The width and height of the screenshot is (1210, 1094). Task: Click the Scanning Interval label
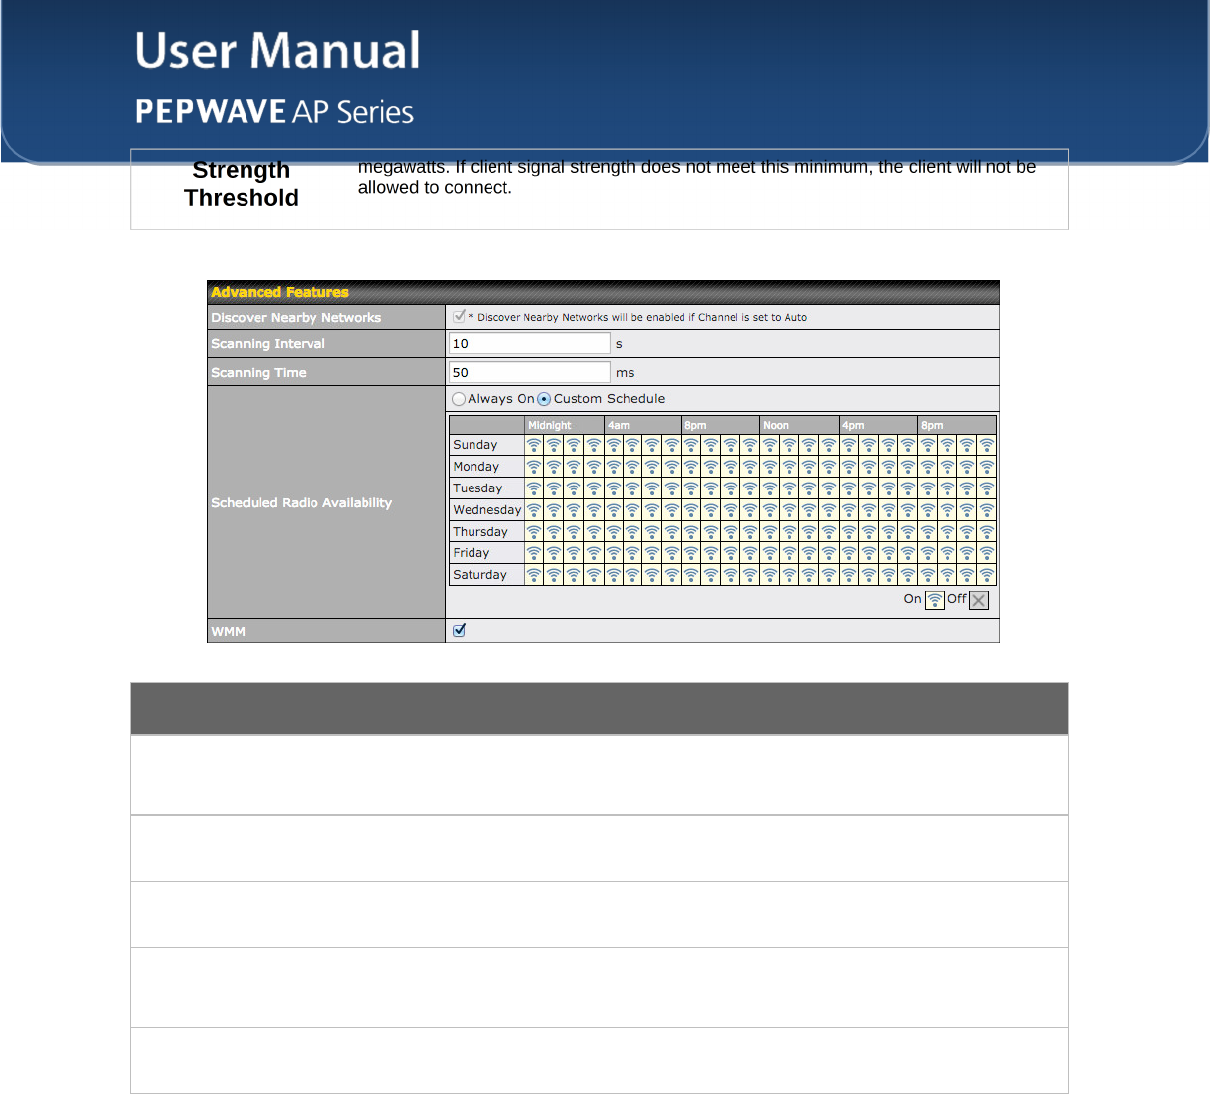[x=268, y=344]
